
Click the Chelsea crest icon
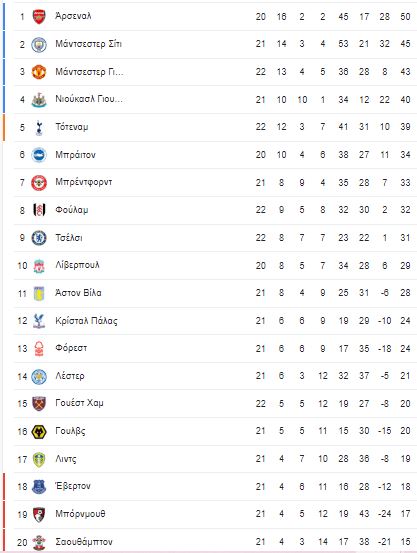(x=39, y=238)
